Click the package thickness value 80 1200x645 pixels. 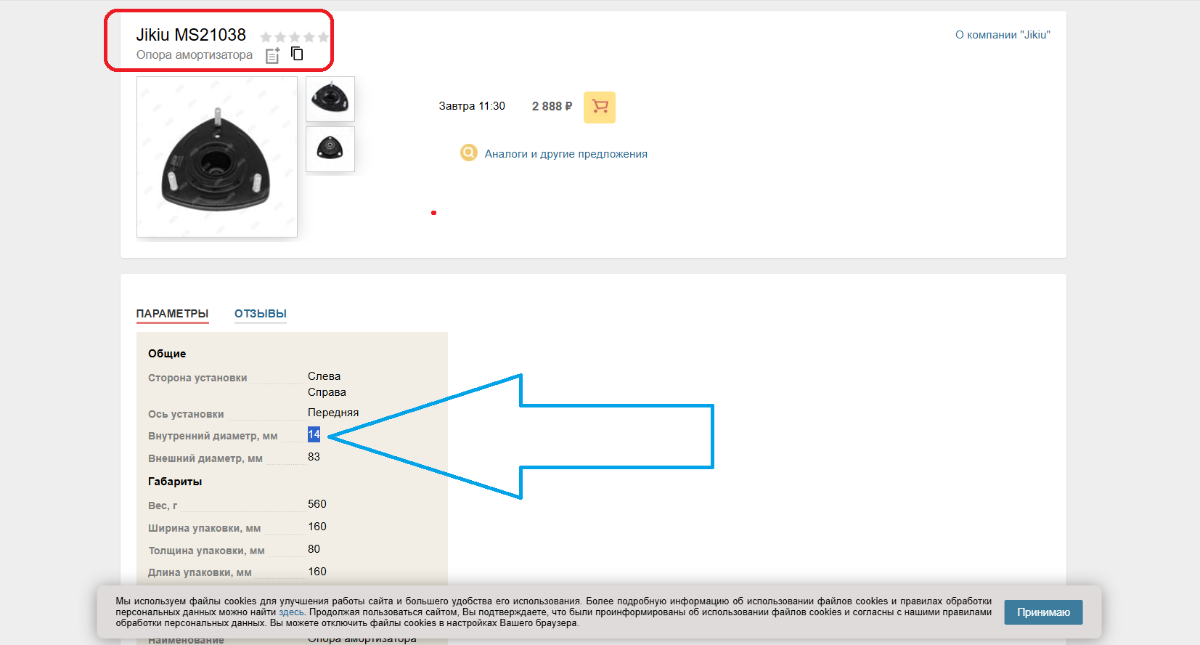click(x=314, y=549)
